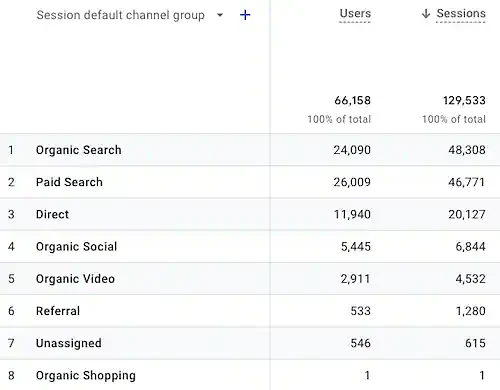500x390 pixels.
Task: Click the total Sessions value 129,533
Action: point(464,100)
